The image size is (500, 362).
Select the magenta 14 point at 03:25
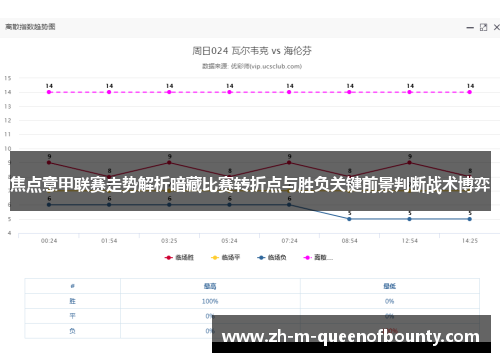coord(169,92)
